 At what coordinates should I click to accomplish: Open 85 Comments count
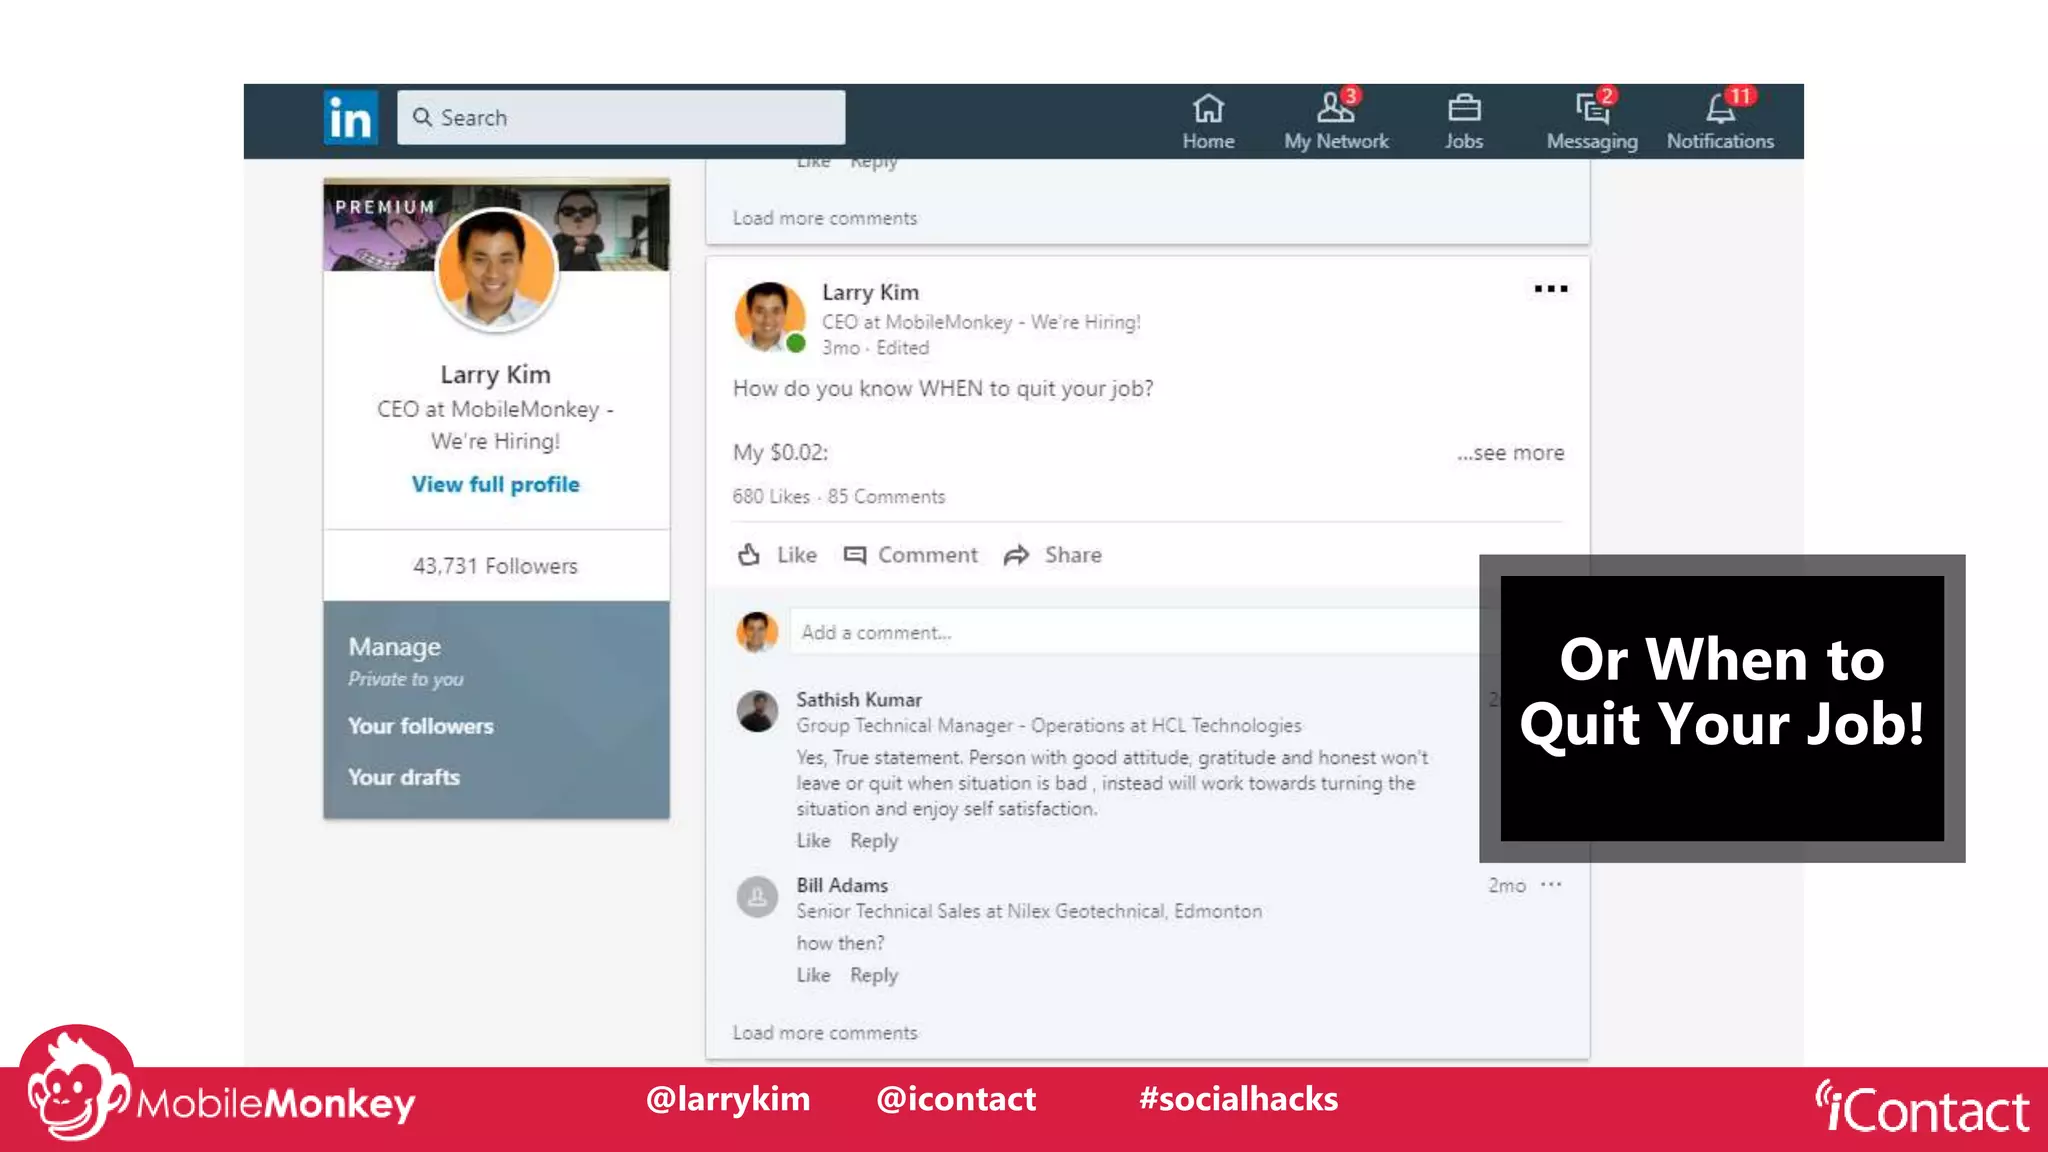click(x=886, y=497)
